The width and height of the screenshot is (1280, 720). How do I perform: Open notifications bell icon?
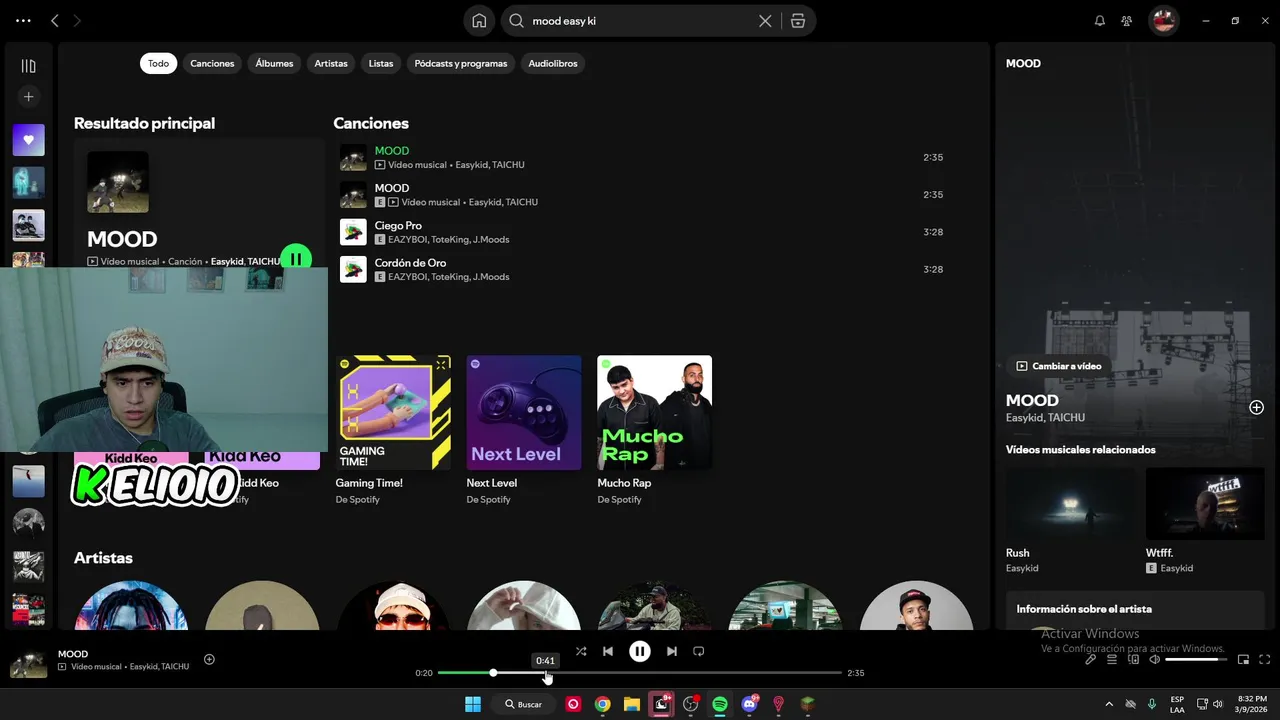coord(1100,21)
